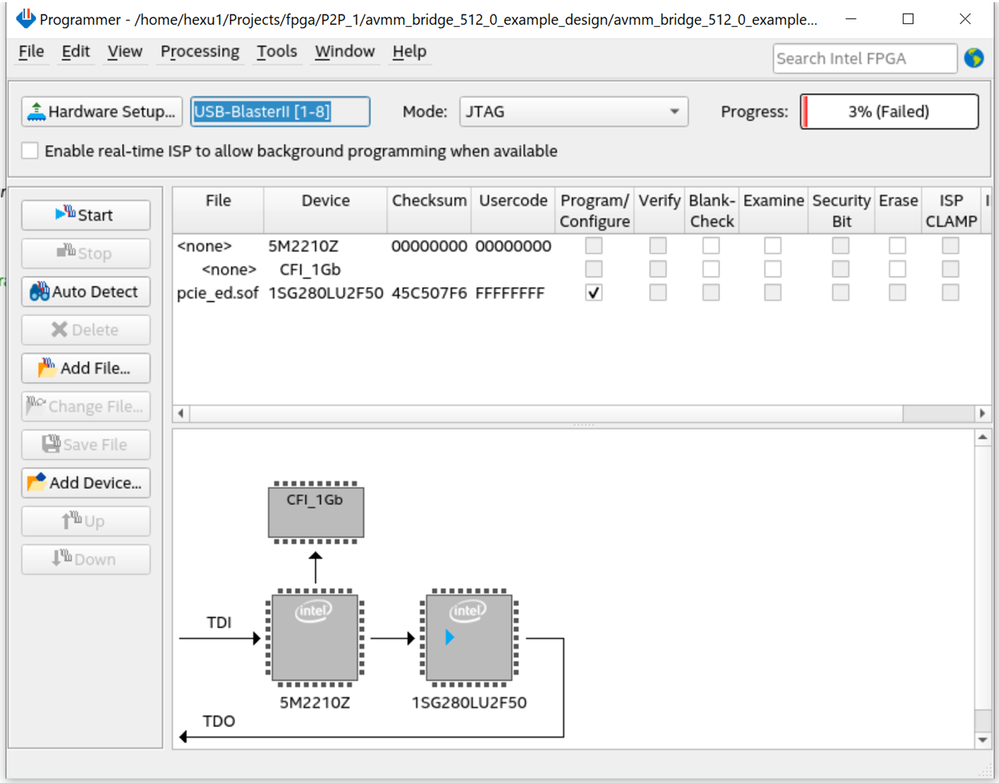Uncheck Program/Configure for pcie_ed.sof
The height and width of the screenshot is (783, 999).
(x=594, y=292)
